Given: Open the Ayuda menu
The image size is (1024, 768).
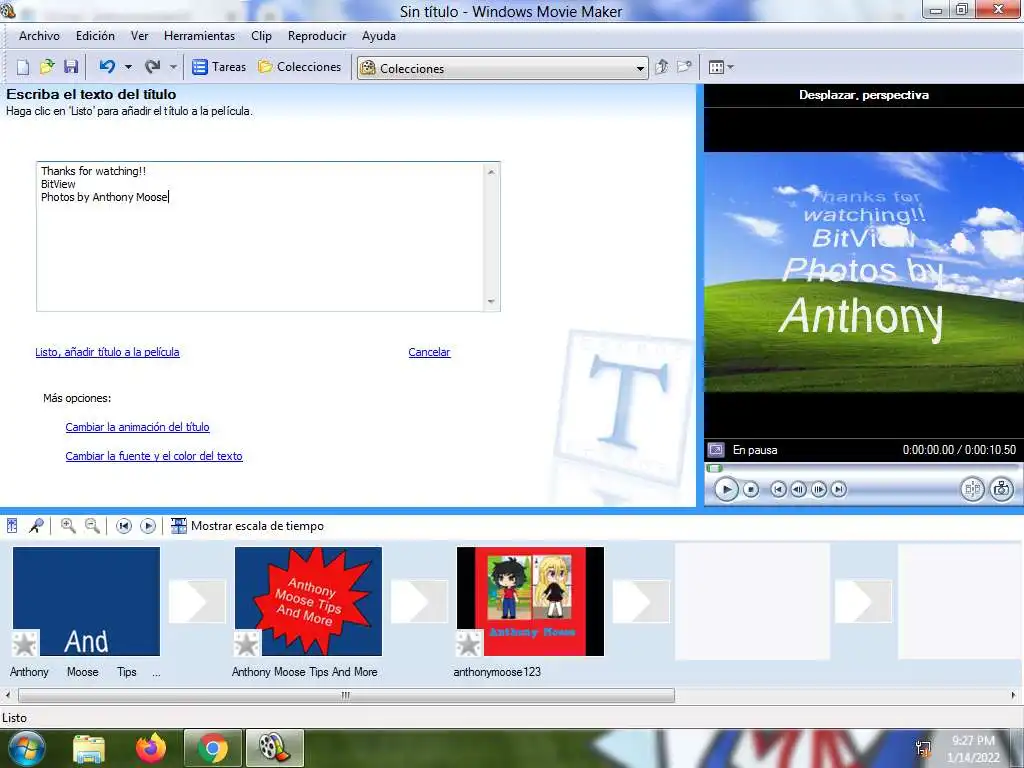Looking at the screenshot, I should pyautogui.click(x=379, y=36).
